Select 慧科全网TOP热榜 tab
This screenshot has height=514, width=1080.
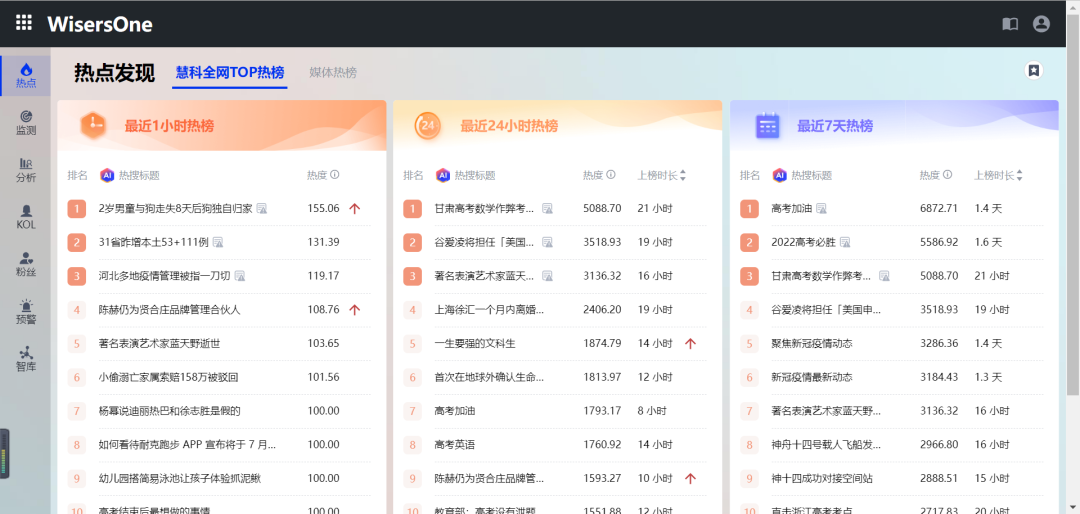point(230,73)
